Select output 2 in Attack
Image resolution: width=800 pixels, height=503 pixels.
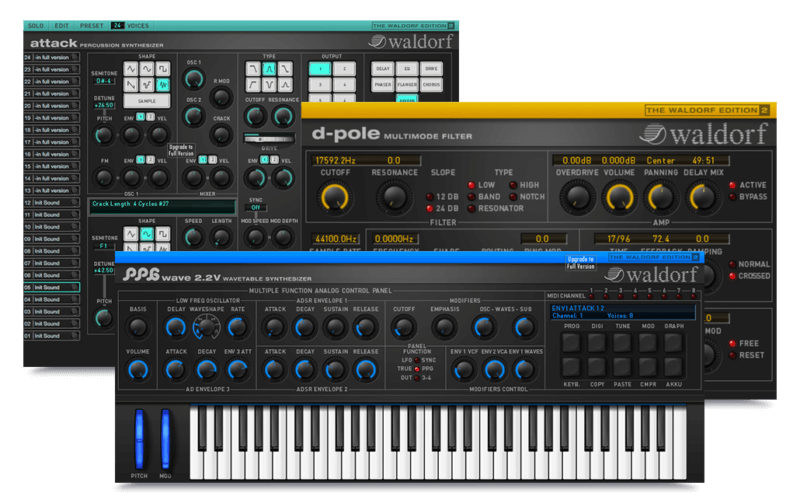tap(344, 68)
